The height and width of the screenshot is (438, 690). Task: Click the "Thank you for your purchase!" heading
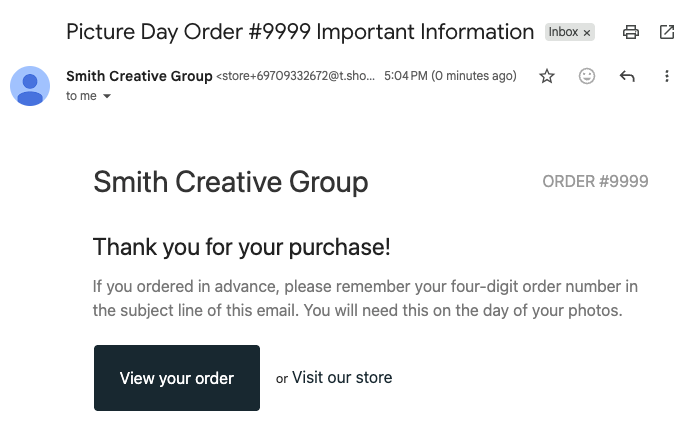241,247
